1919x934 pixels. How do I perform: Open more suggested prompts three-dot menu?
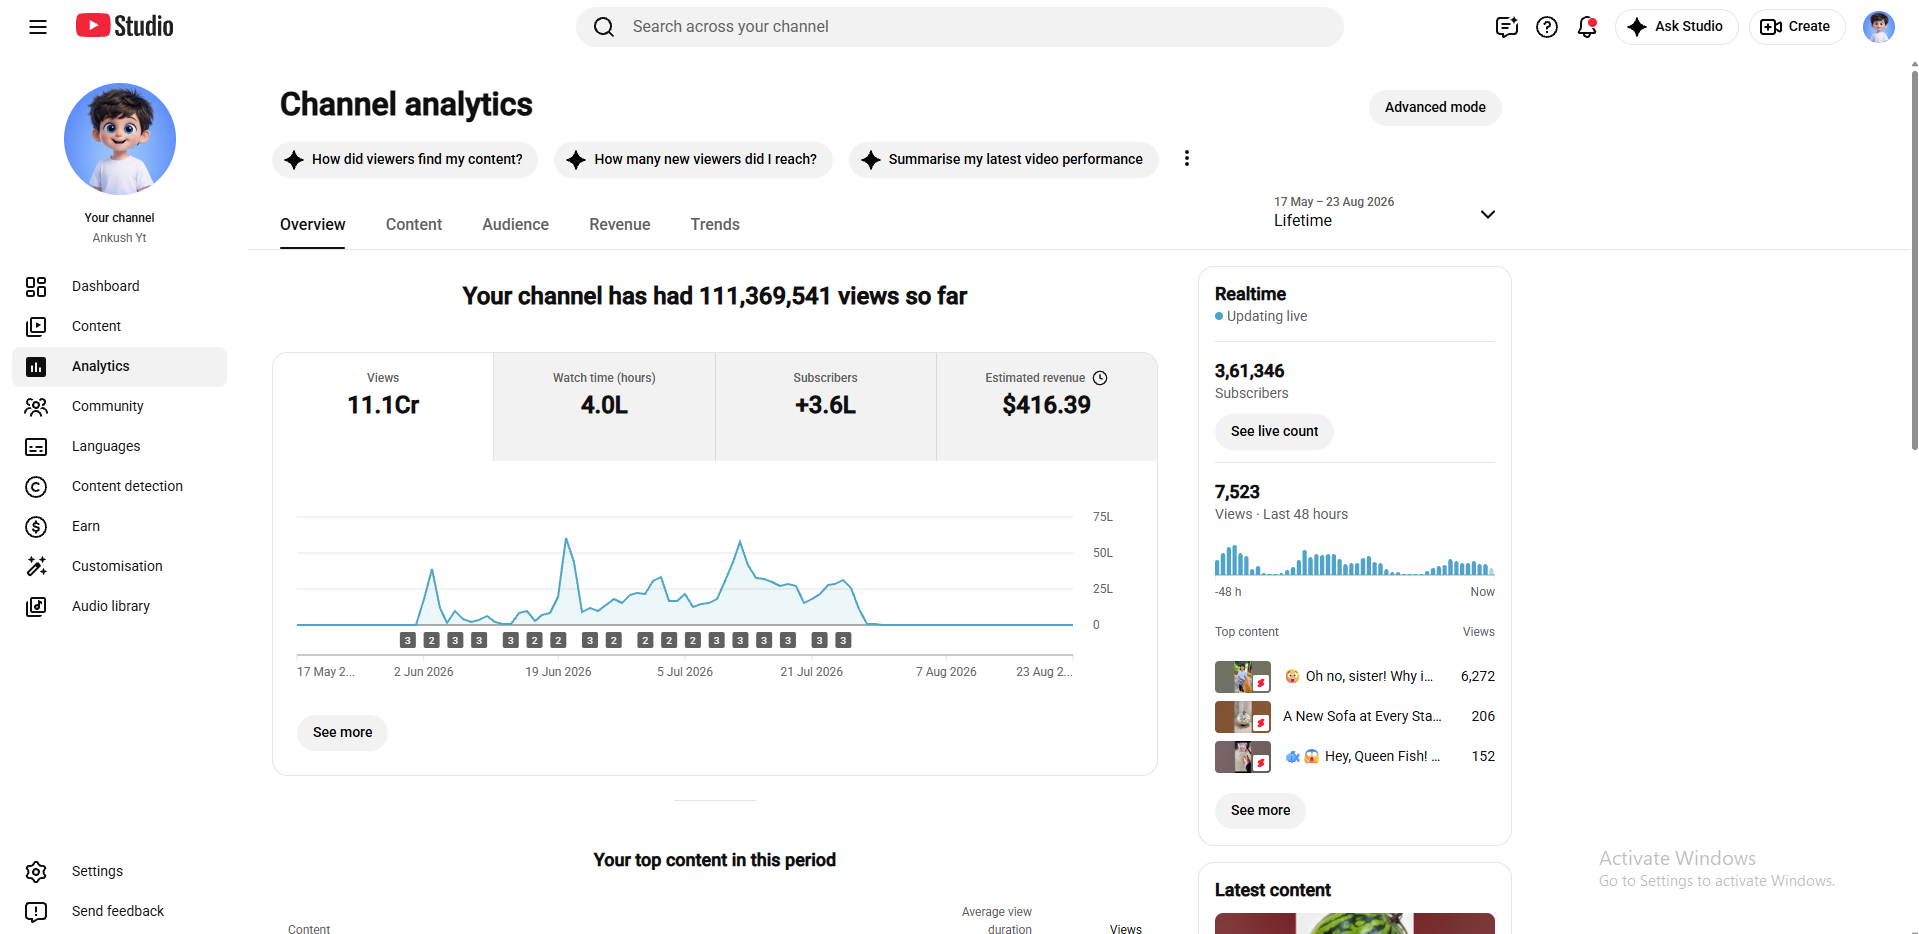[x=1187, y=158]
